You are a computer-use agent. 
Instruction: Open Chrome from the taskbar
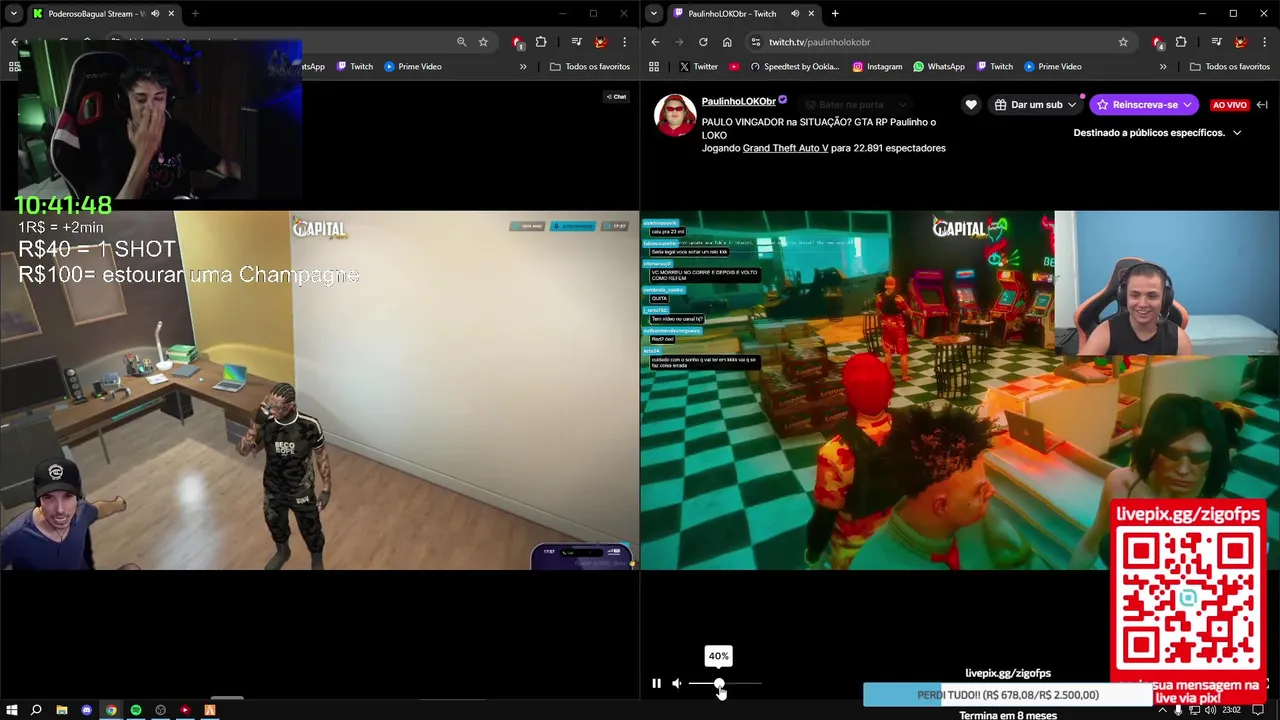pos(111,710)
